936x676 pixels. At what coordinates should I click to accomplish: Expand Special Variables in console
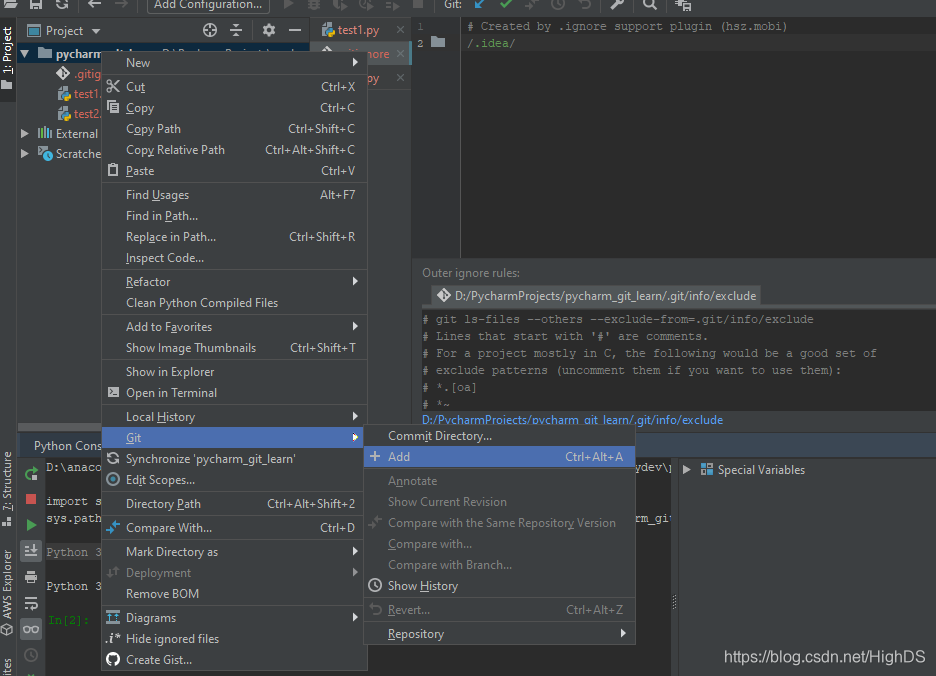(686, 469)
